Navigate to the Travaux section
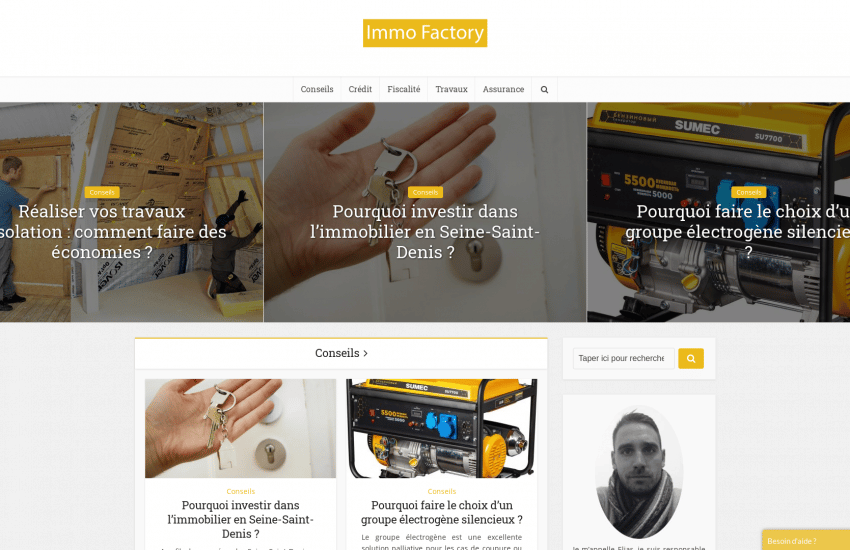The width and height of the screenshot is (850, 550). pos(451,89)
